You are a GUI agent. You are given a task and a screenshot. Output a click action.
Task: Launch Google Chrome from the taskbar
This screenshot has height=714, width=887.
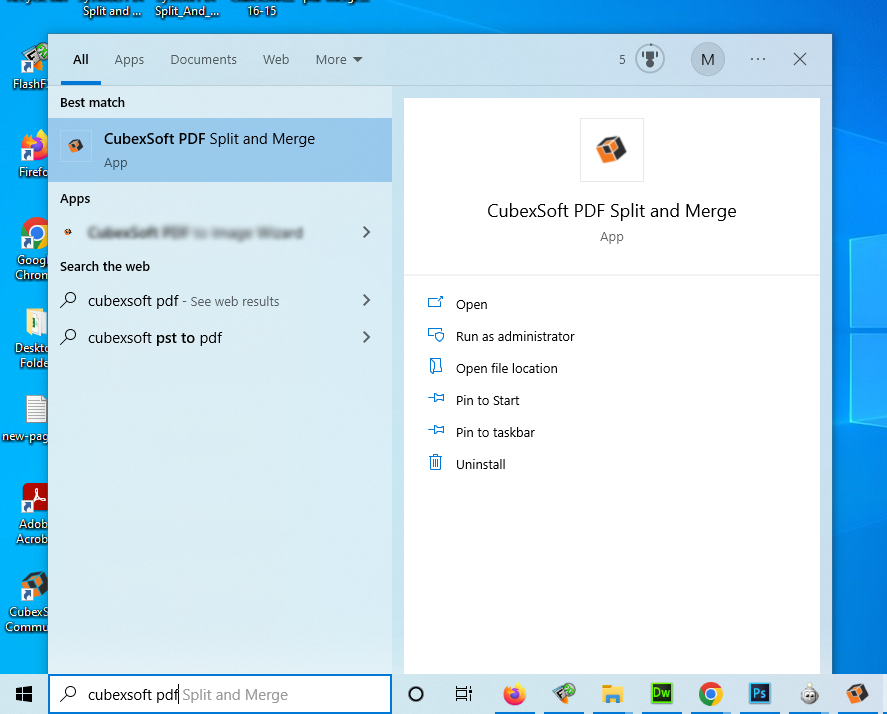point(711,694)
